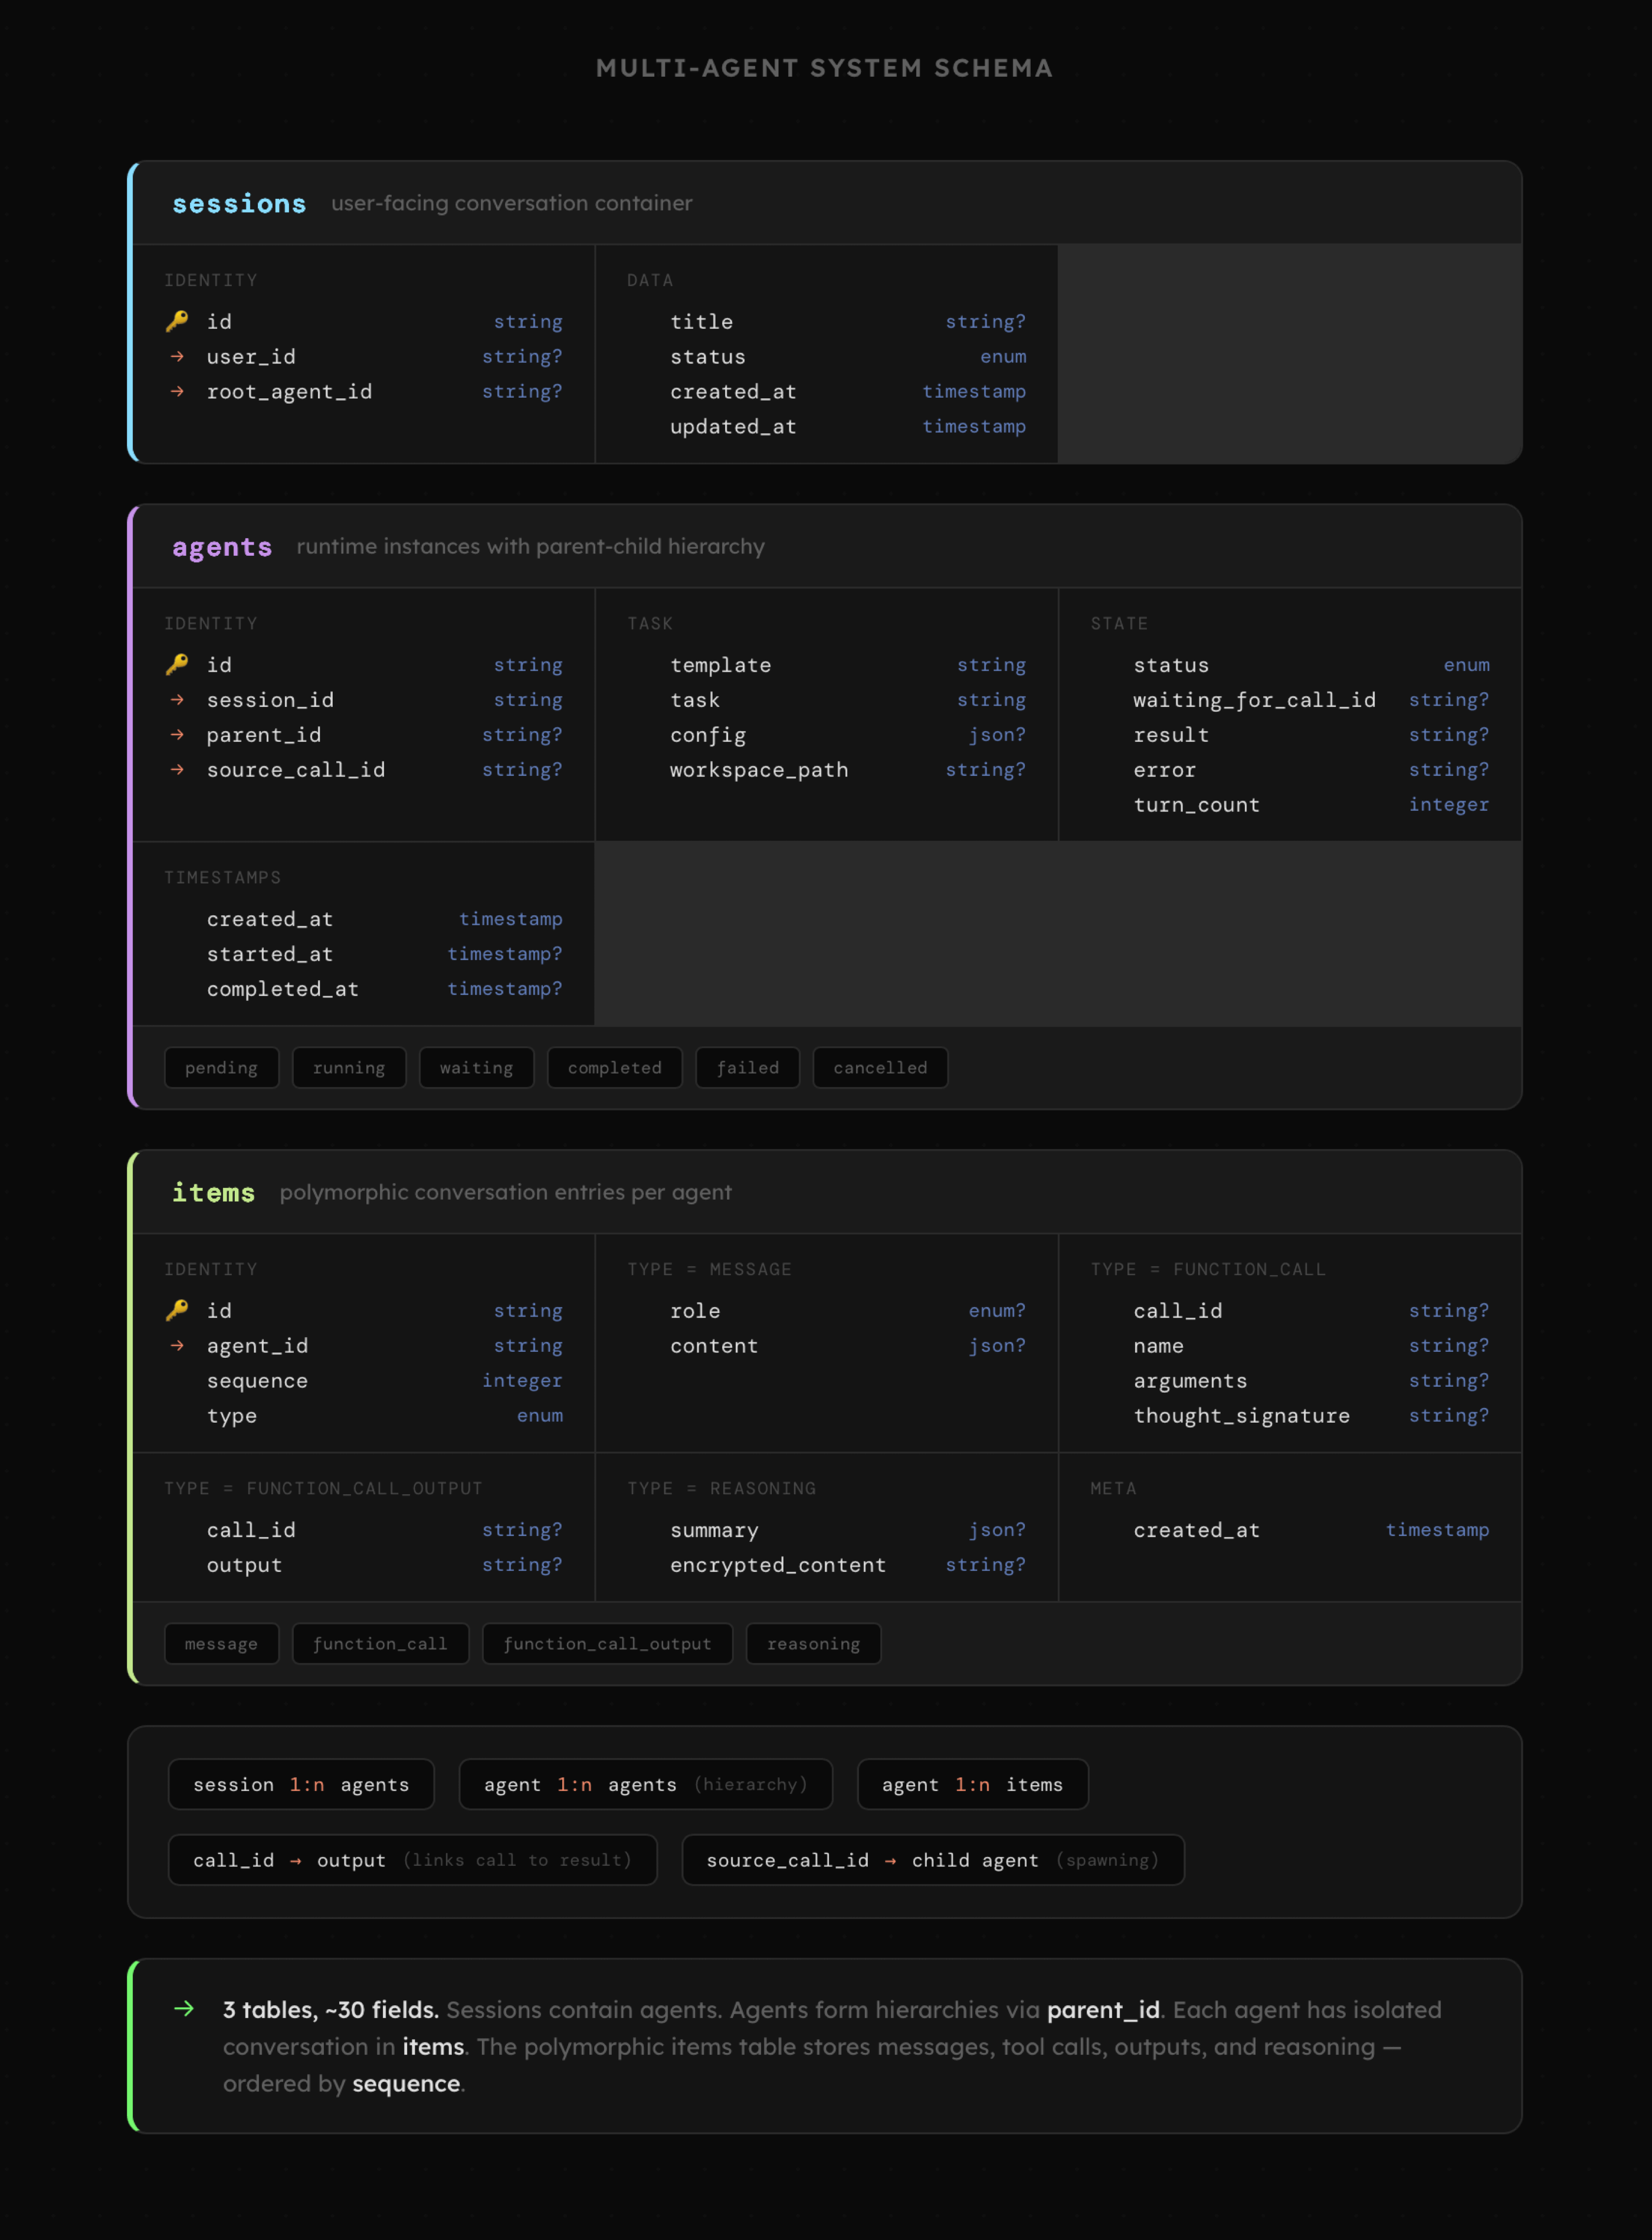Click the arrow icon beside source_call_id field
1652x2240 pixels.
click(177, 770)
